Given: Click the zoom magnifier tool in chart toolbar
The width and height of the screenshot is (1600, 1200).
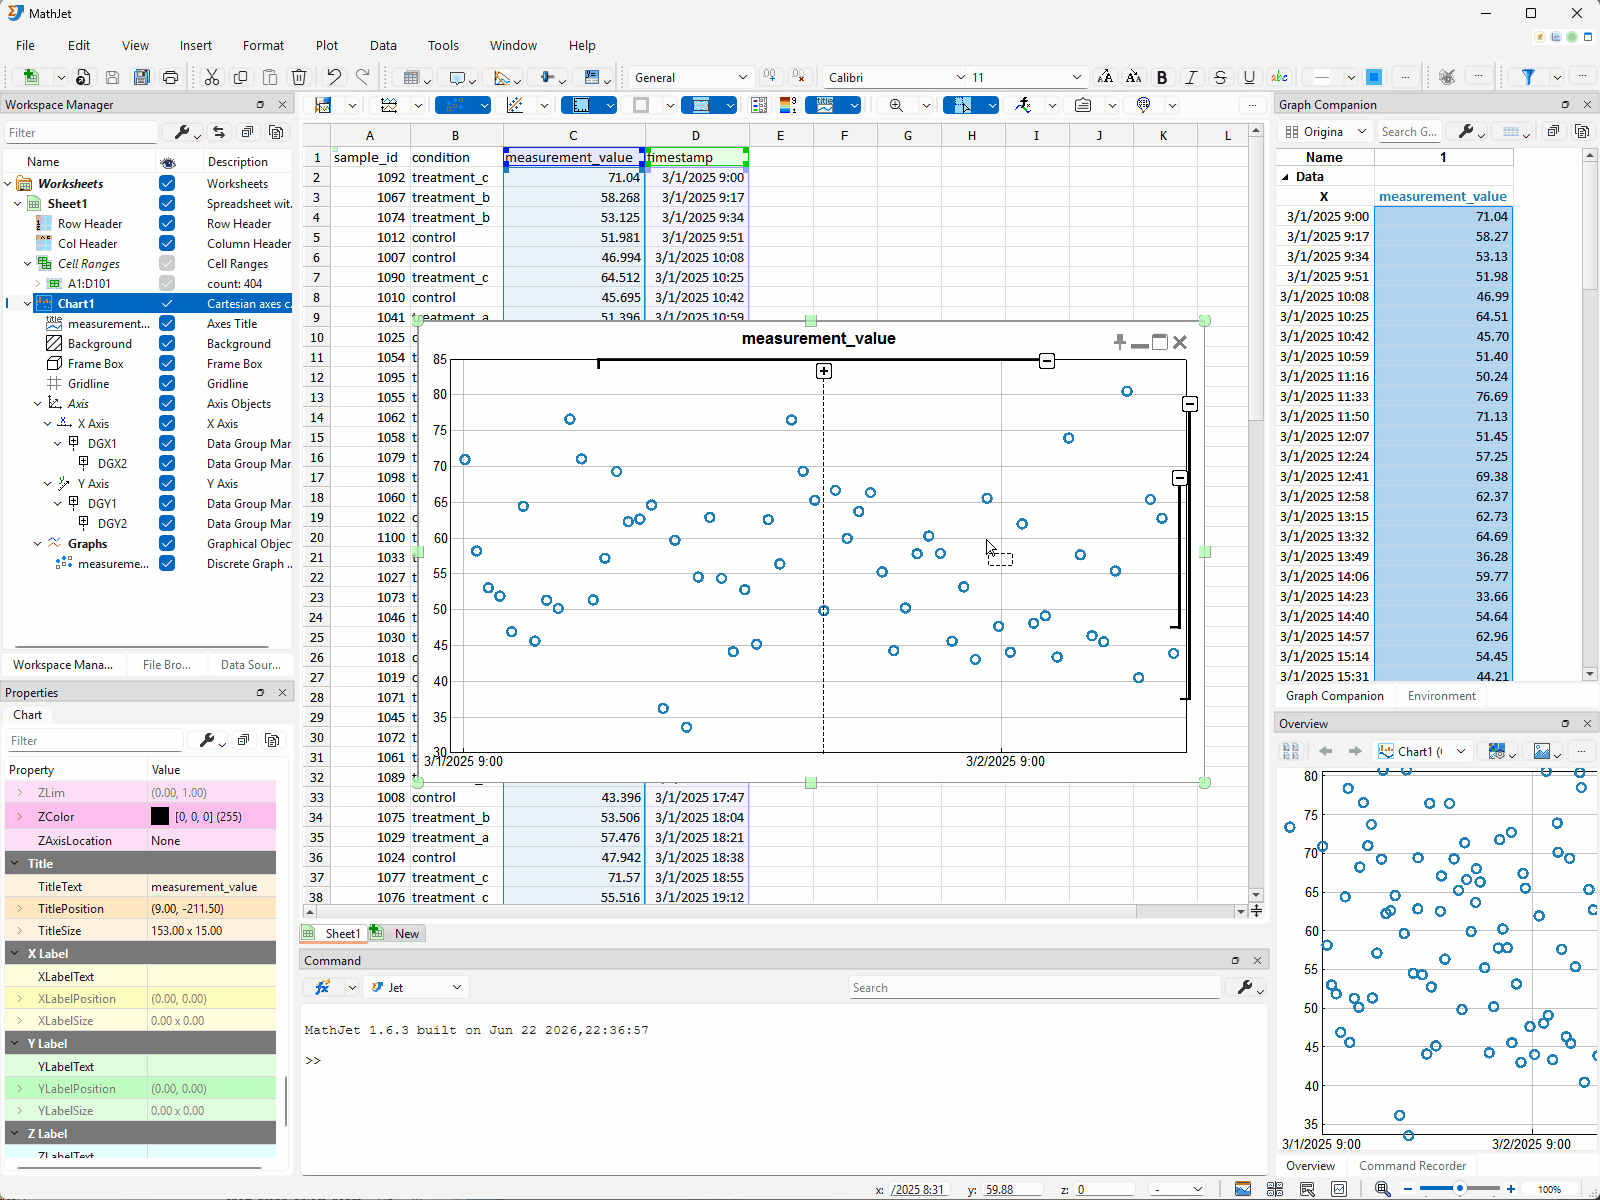Looking at the screenshot, I should pos(896,105).
